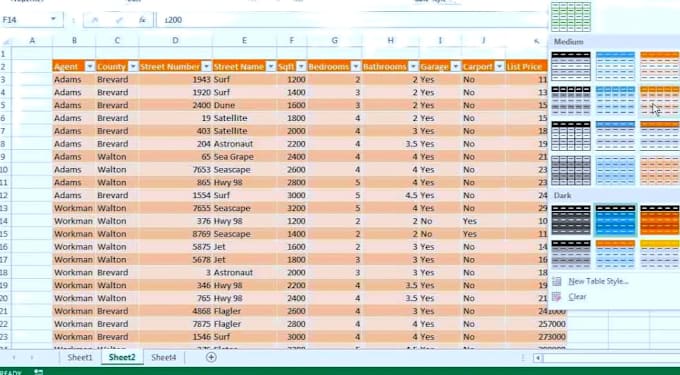Image resolution: width=680 pixels, height=375 pixels.
Task: Pick the green table style above Medium
Action: tap(571, 16)
